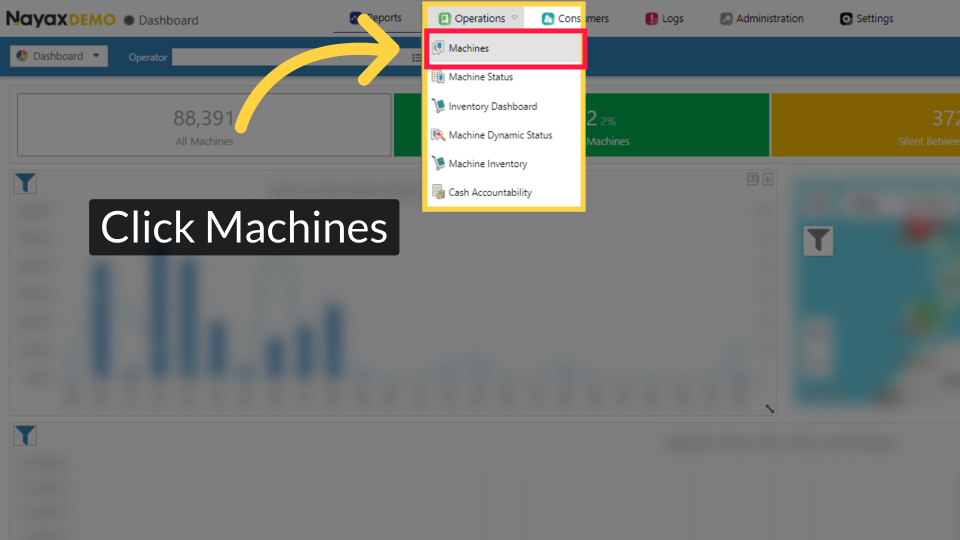Switch to the Administration tab
Screen dimensions: 960x540
click(761, 18)
